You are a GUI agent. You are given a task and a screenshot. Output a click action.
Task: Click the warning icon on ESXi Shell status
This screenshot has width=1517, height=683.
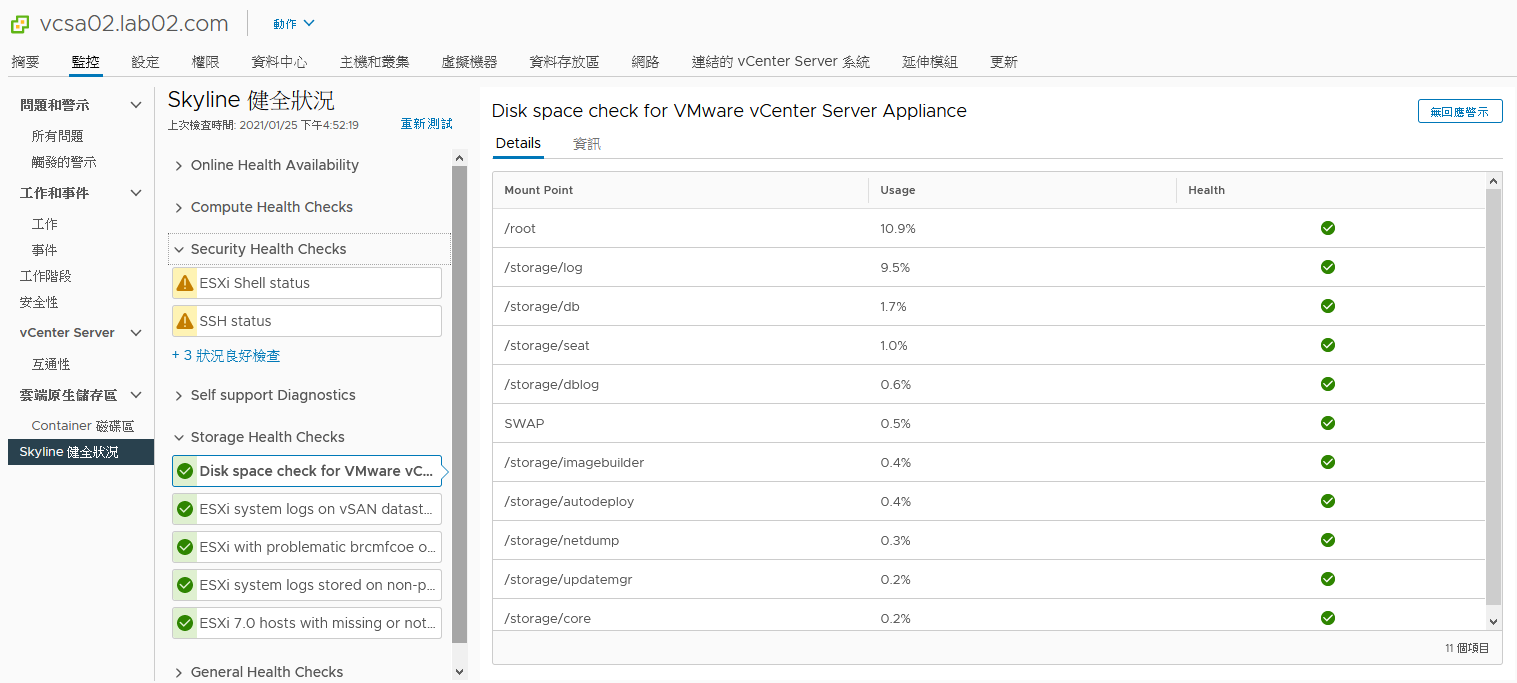coord(185,283)
